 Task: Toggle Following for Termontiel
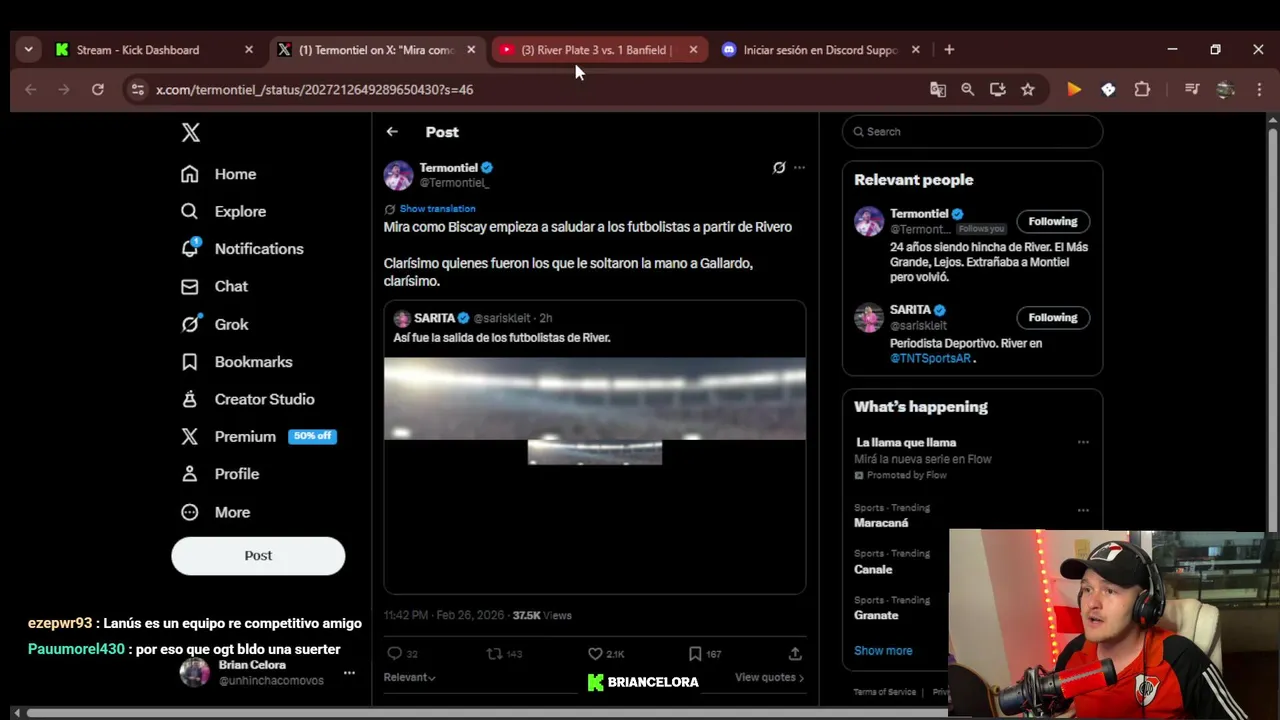[x=1053, y=221]
